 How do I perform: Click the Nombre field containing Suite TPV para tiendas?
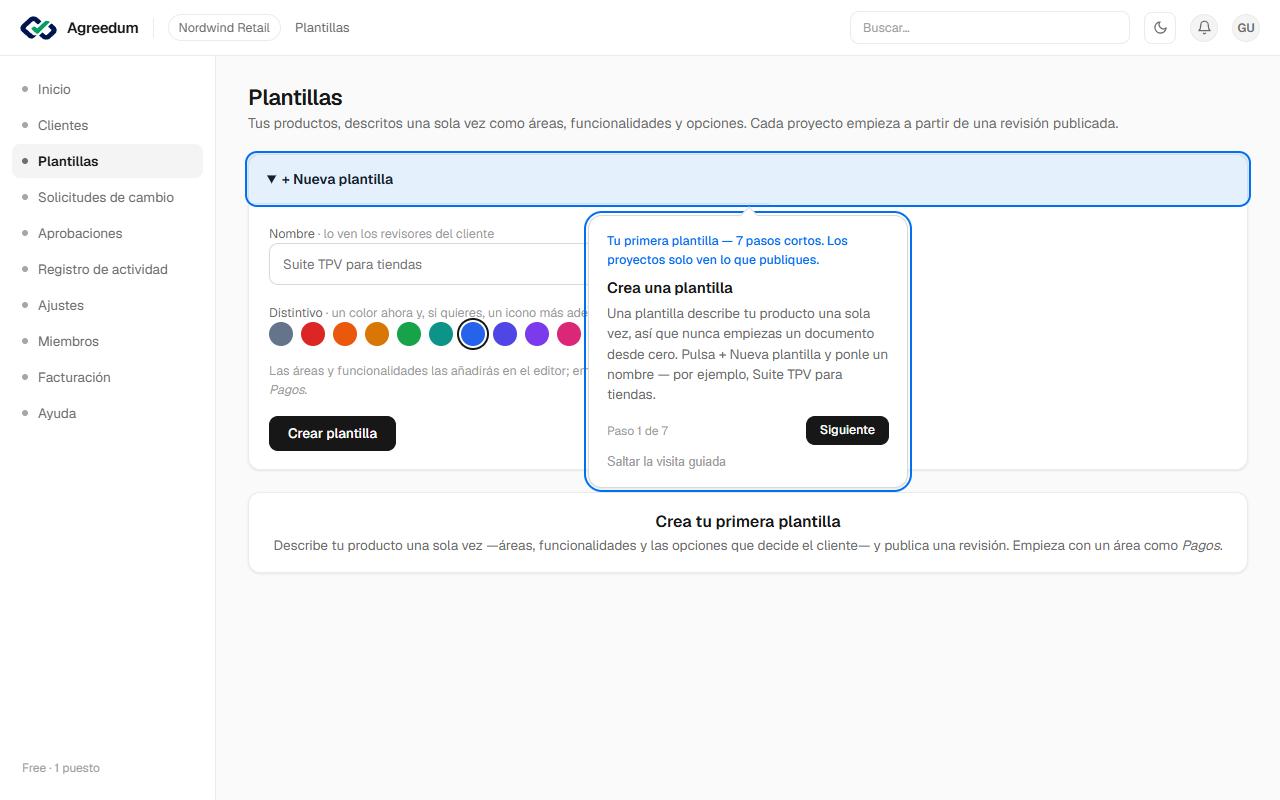point(427,264)
